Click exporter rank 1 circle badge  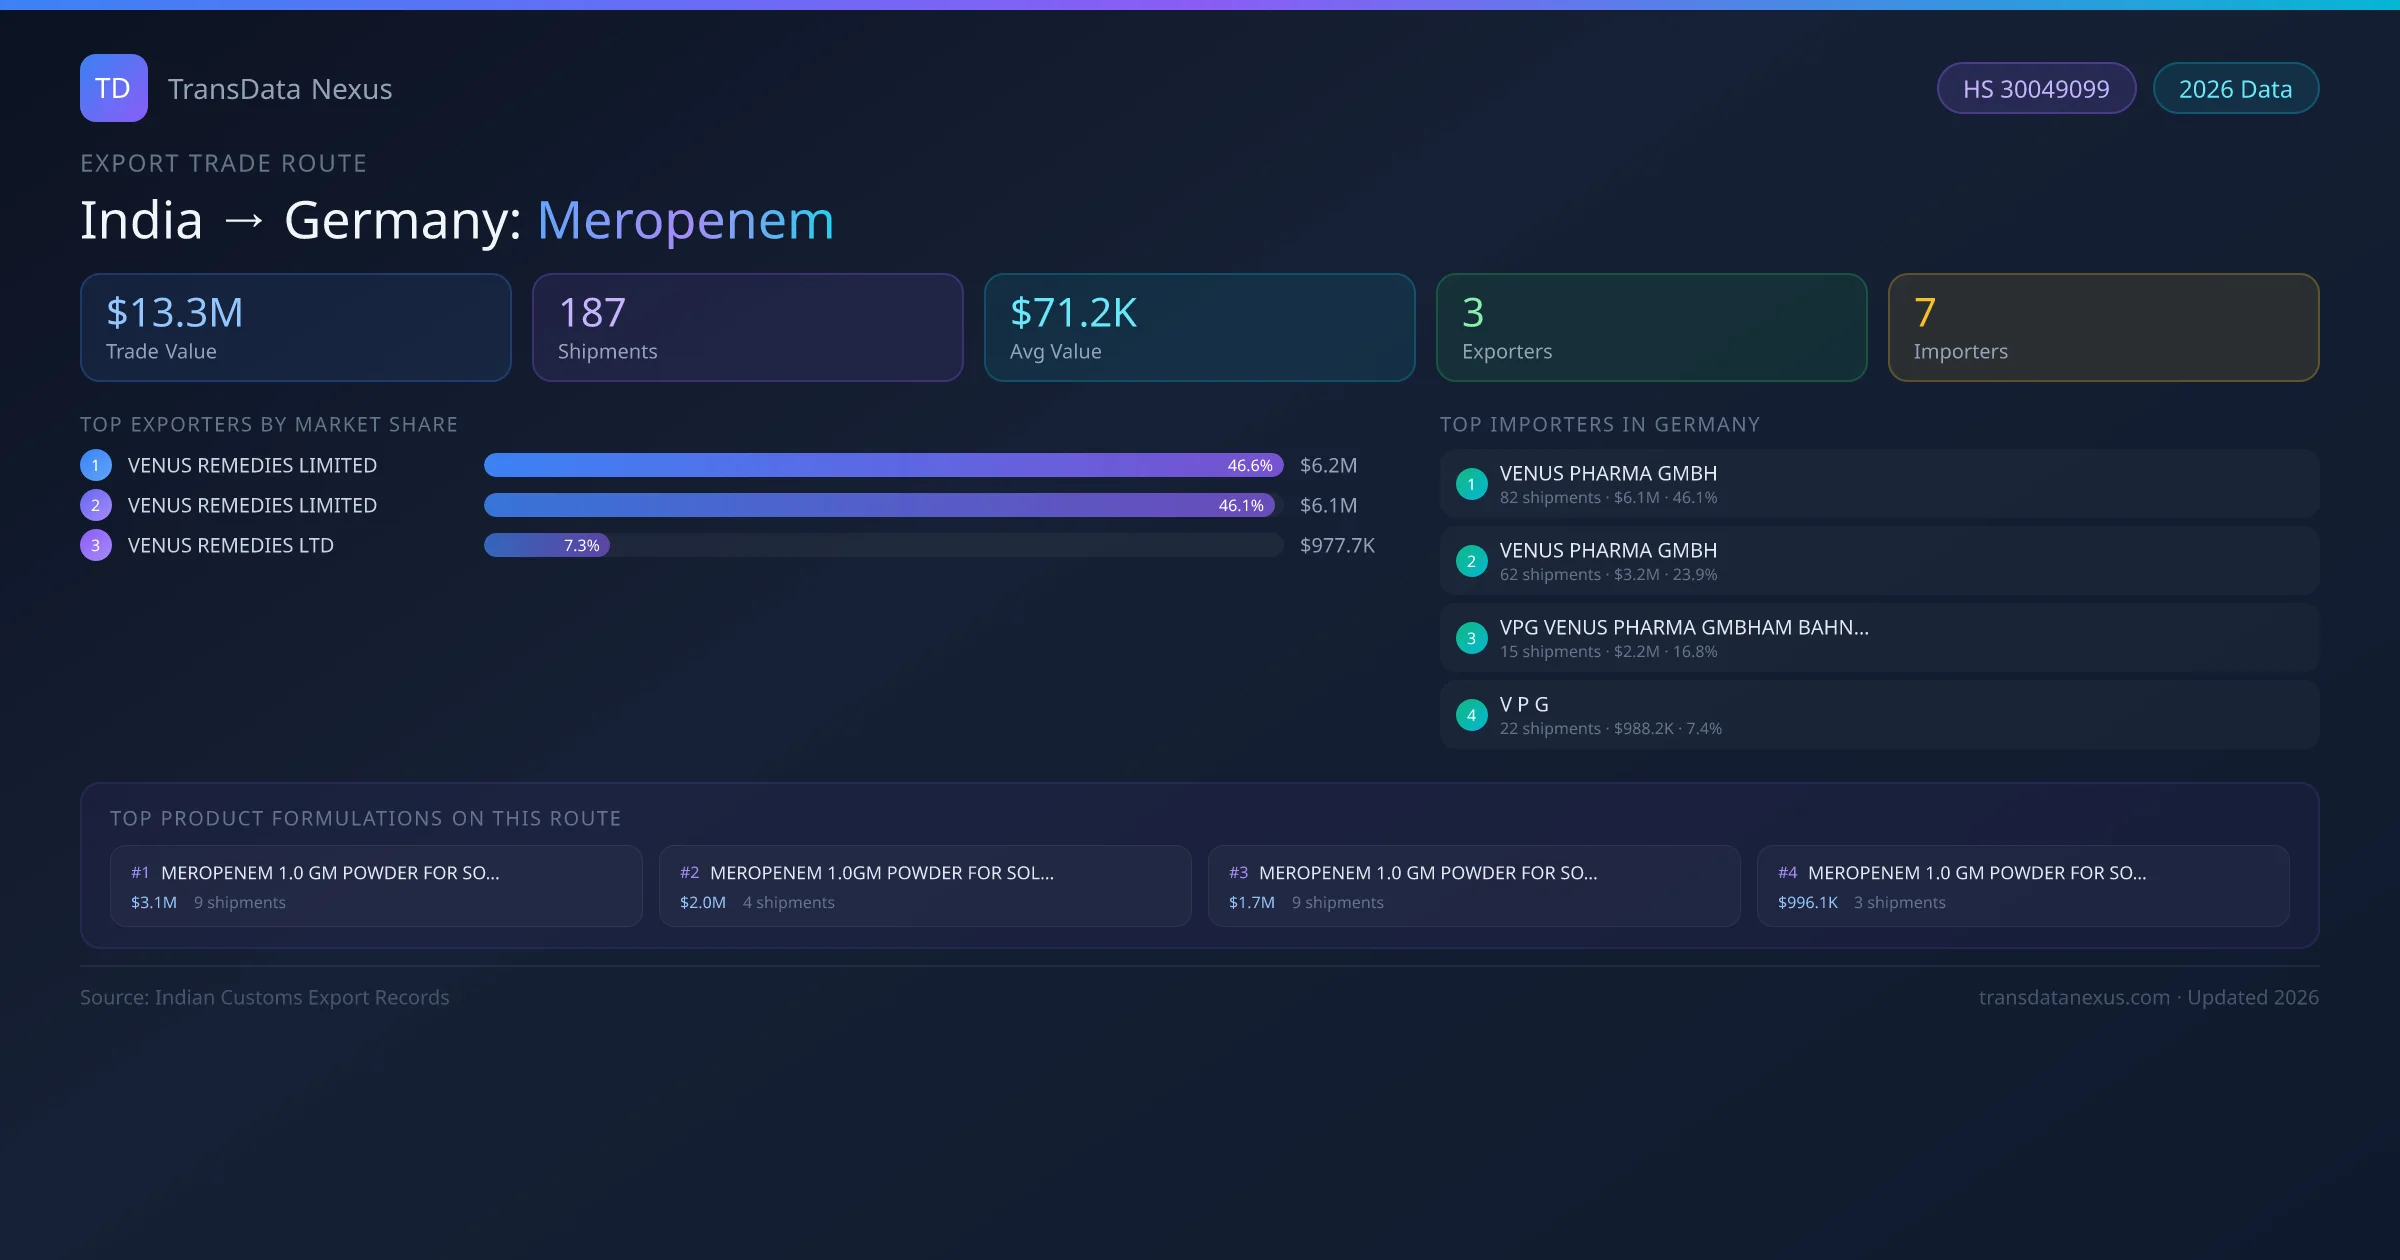[x=96, y=465]
